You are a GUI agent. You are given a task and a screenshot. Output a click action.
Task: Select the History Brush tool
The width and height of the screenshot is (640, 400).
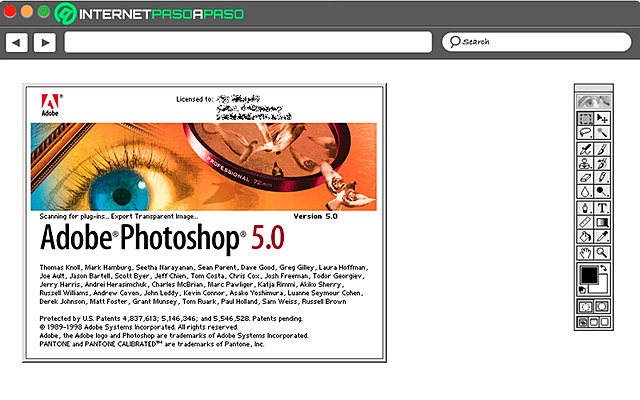click(x=602, y=163)
